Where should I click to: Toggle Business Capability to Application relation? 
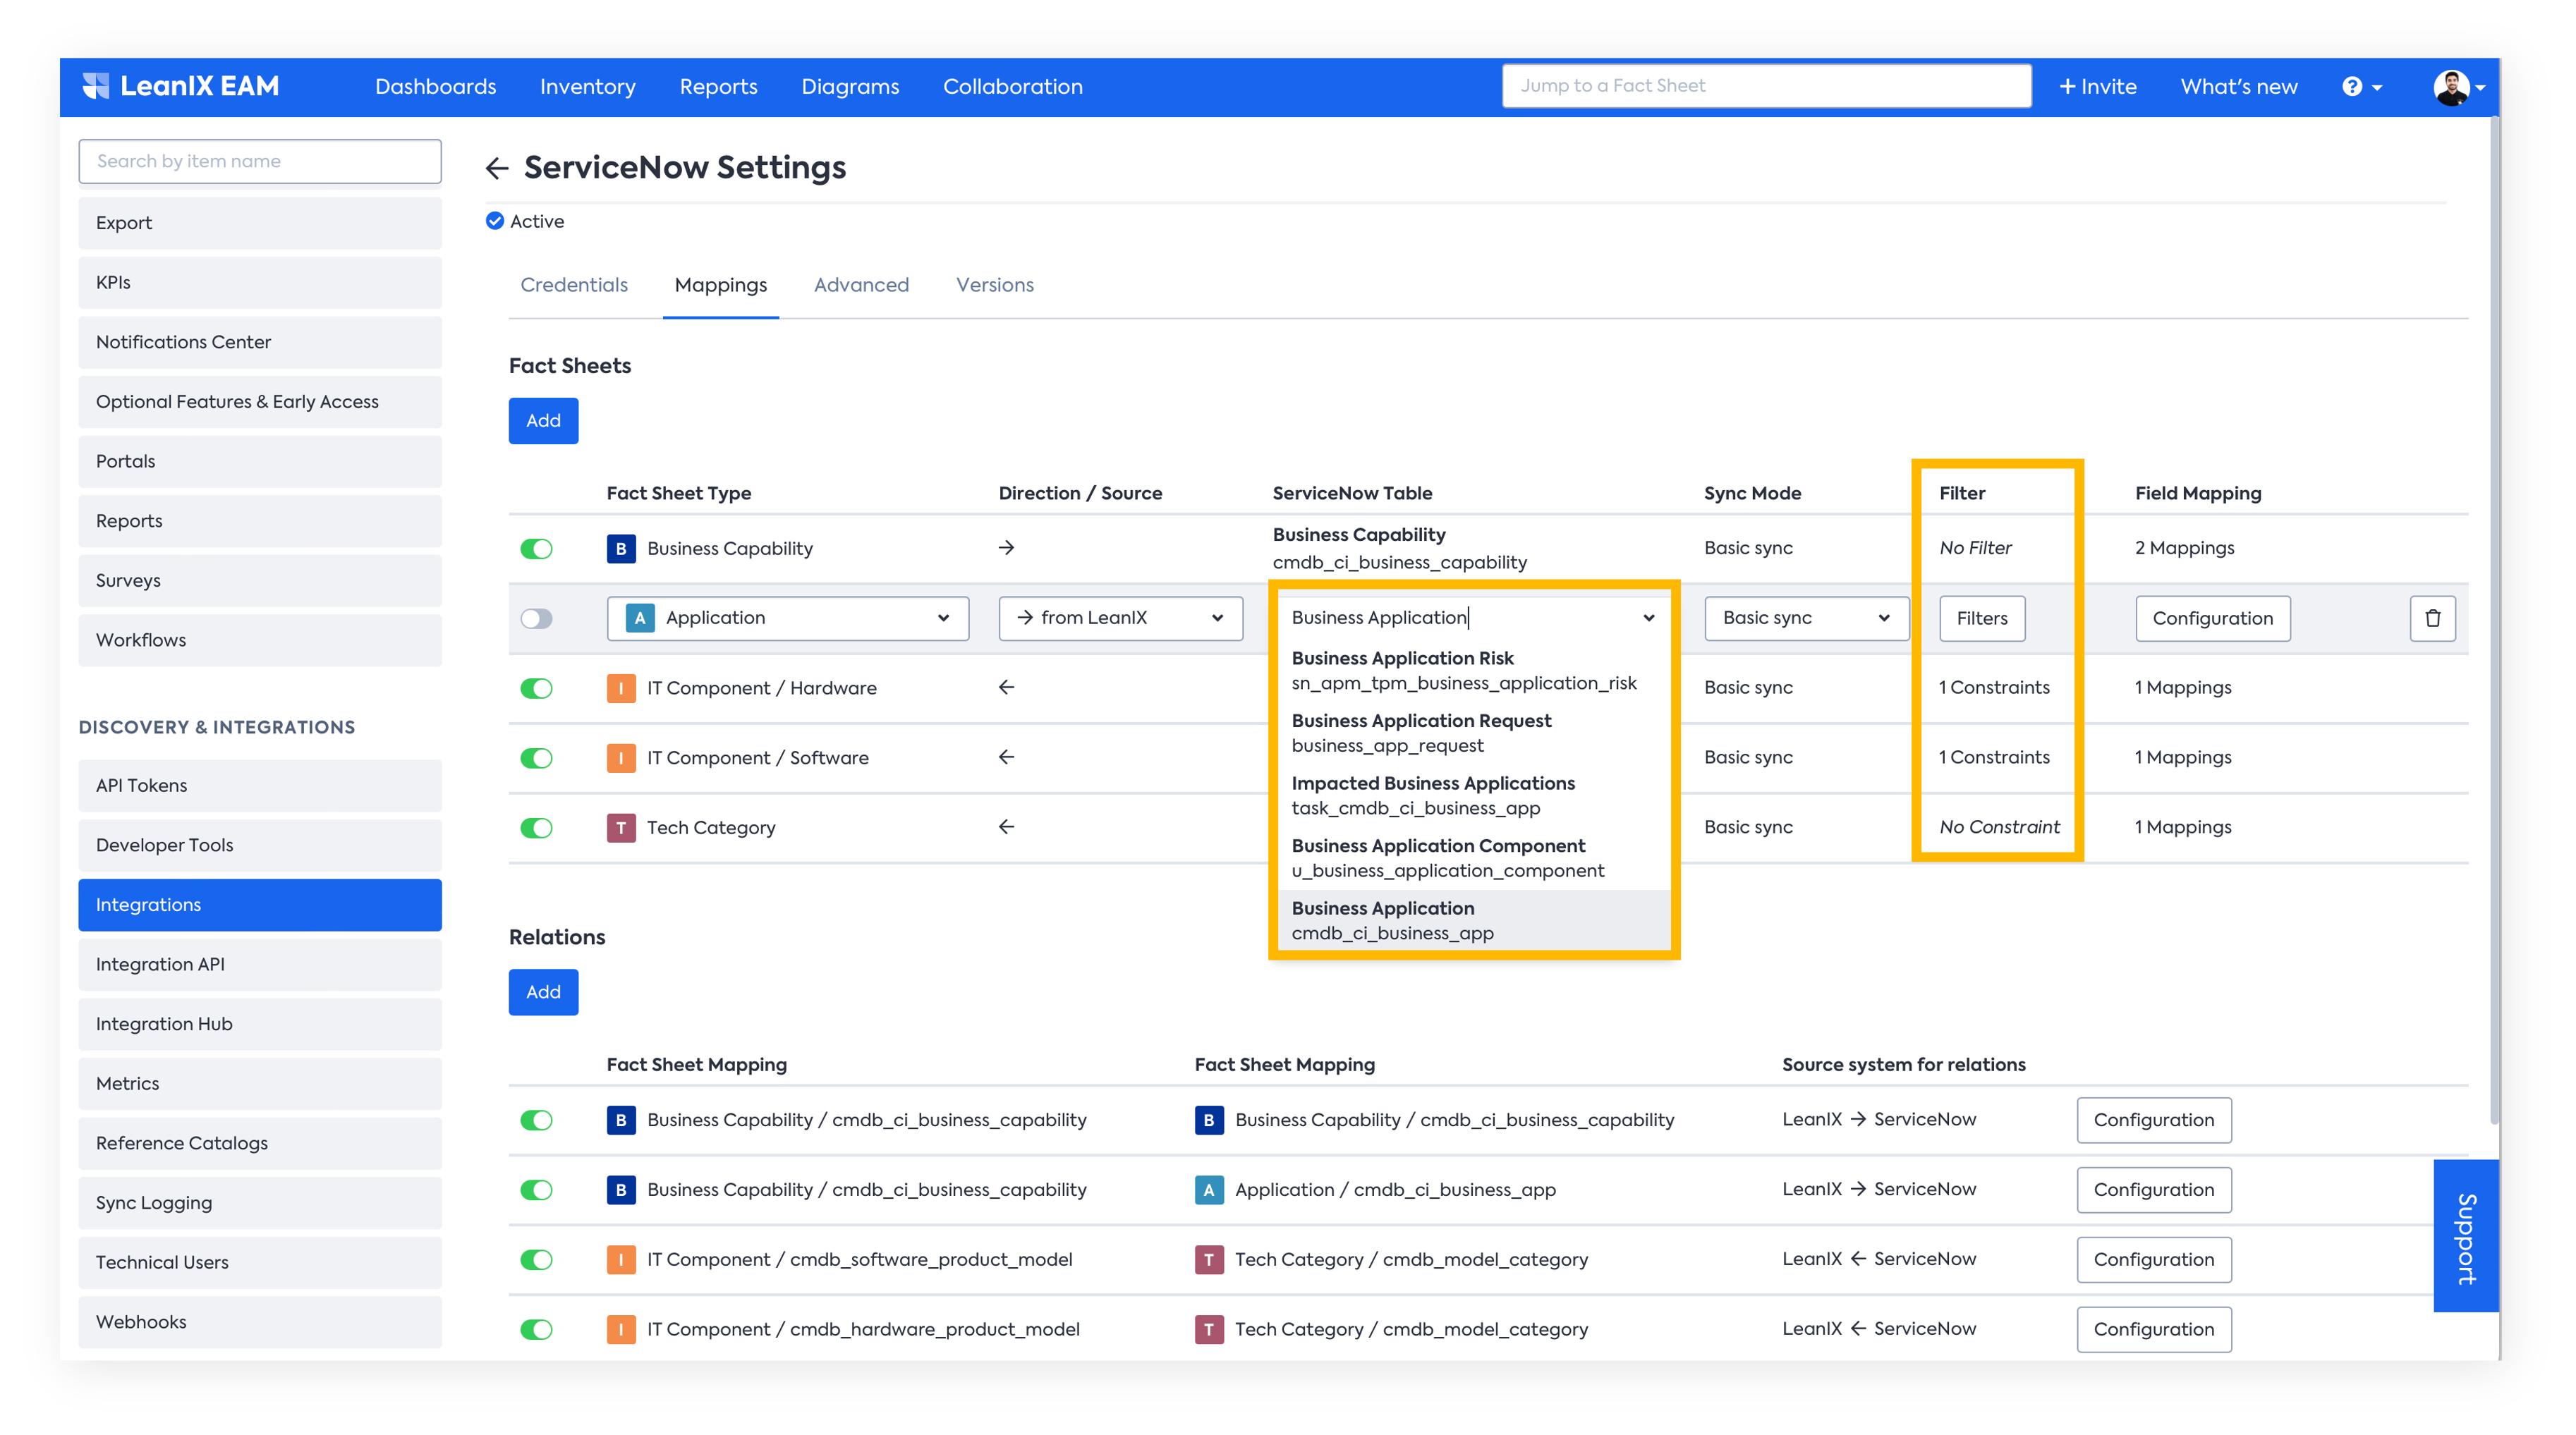point(536,1190)
